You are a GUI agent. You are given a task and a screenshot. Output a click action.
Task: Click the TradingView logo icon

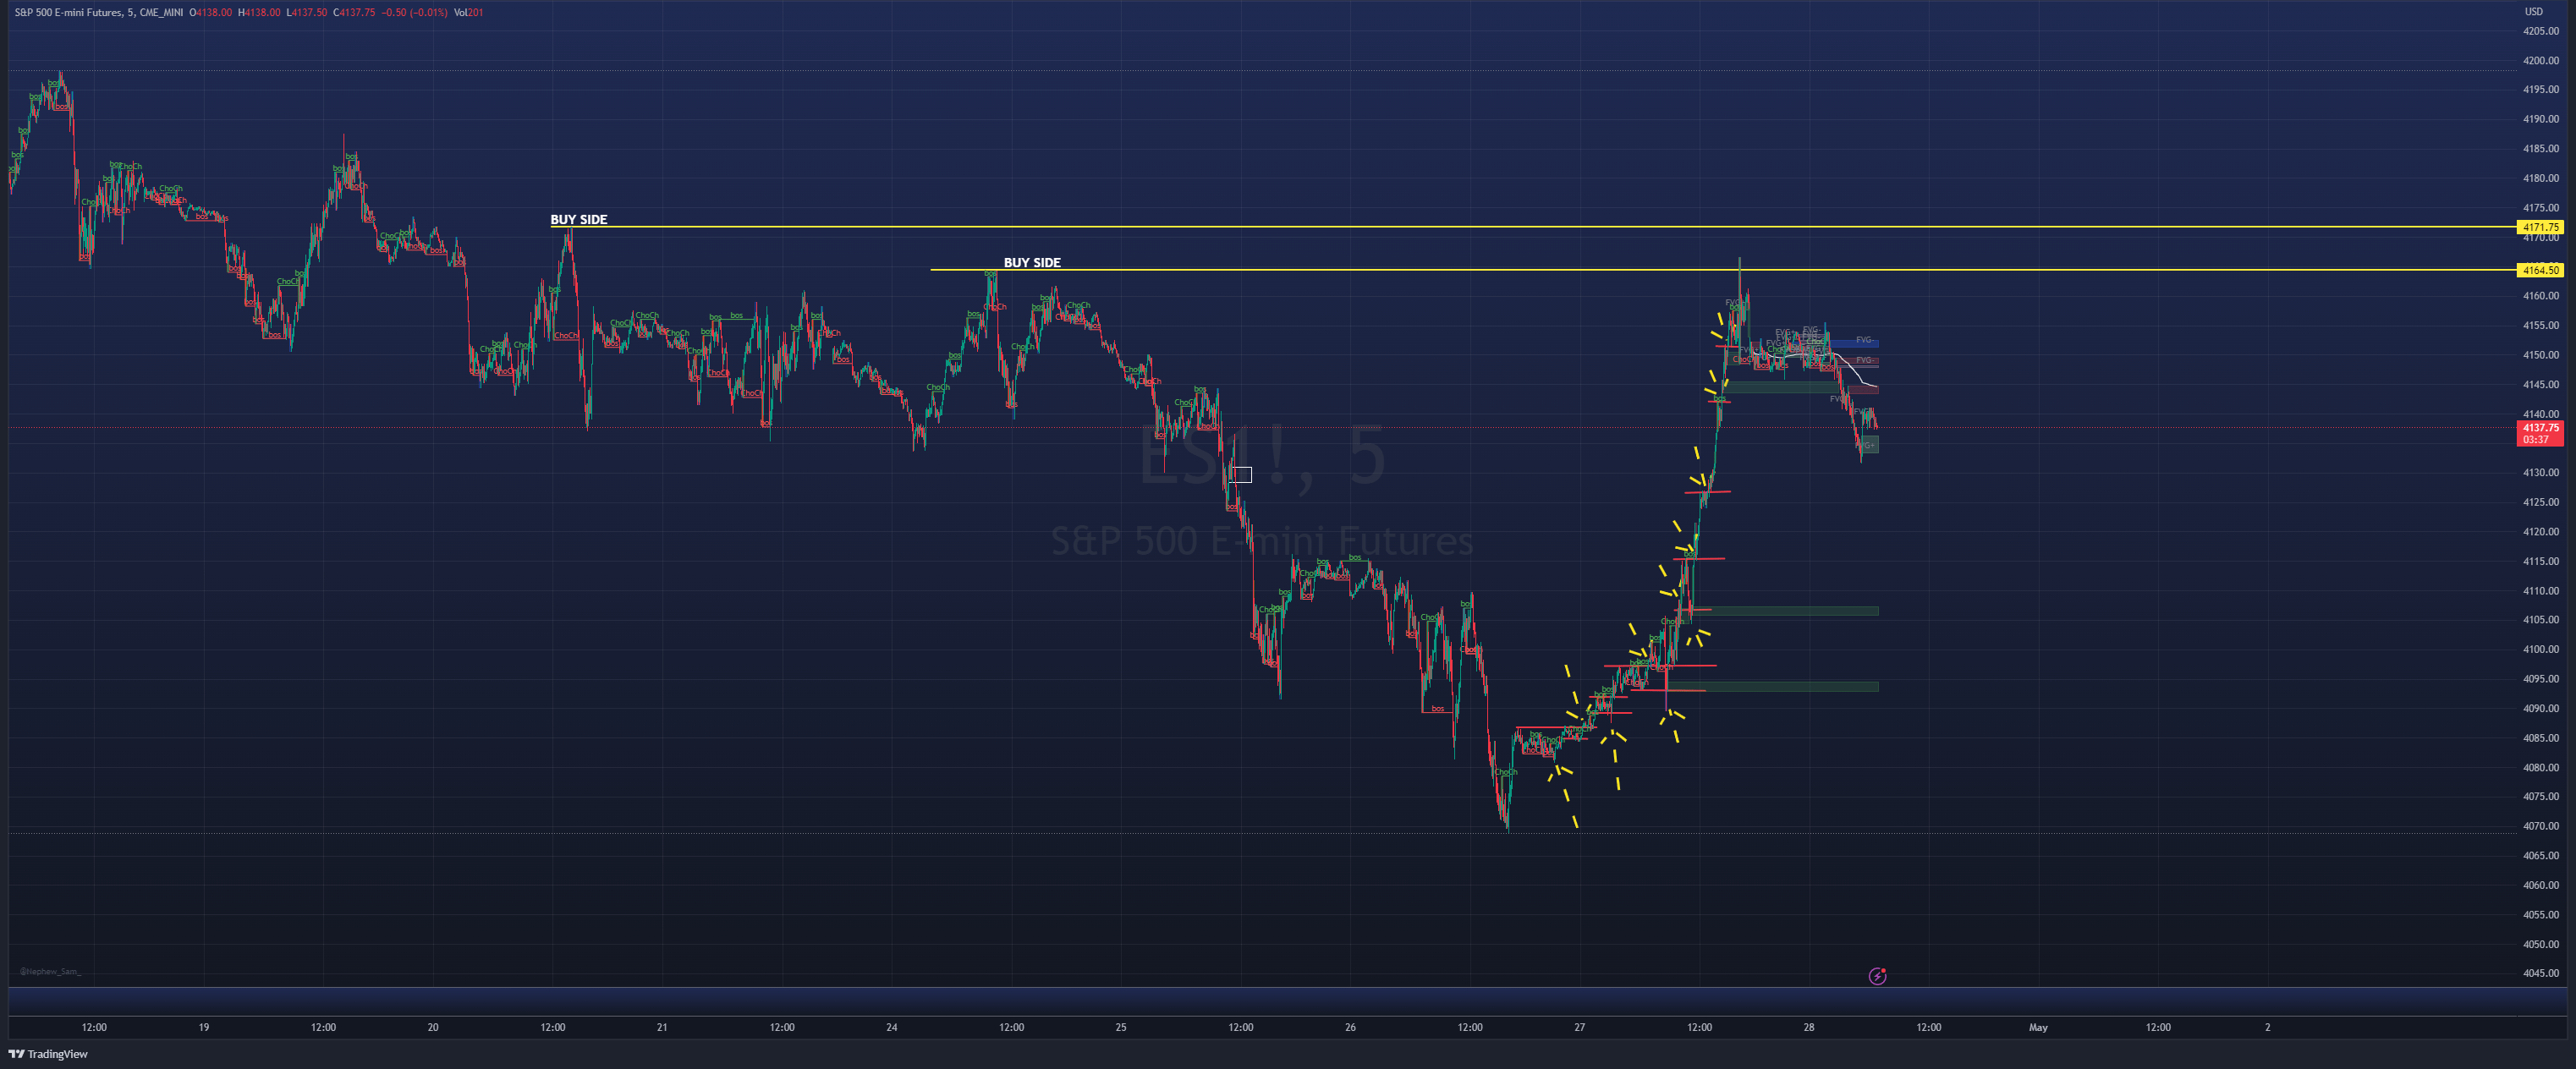click(x=16, y=1053)
